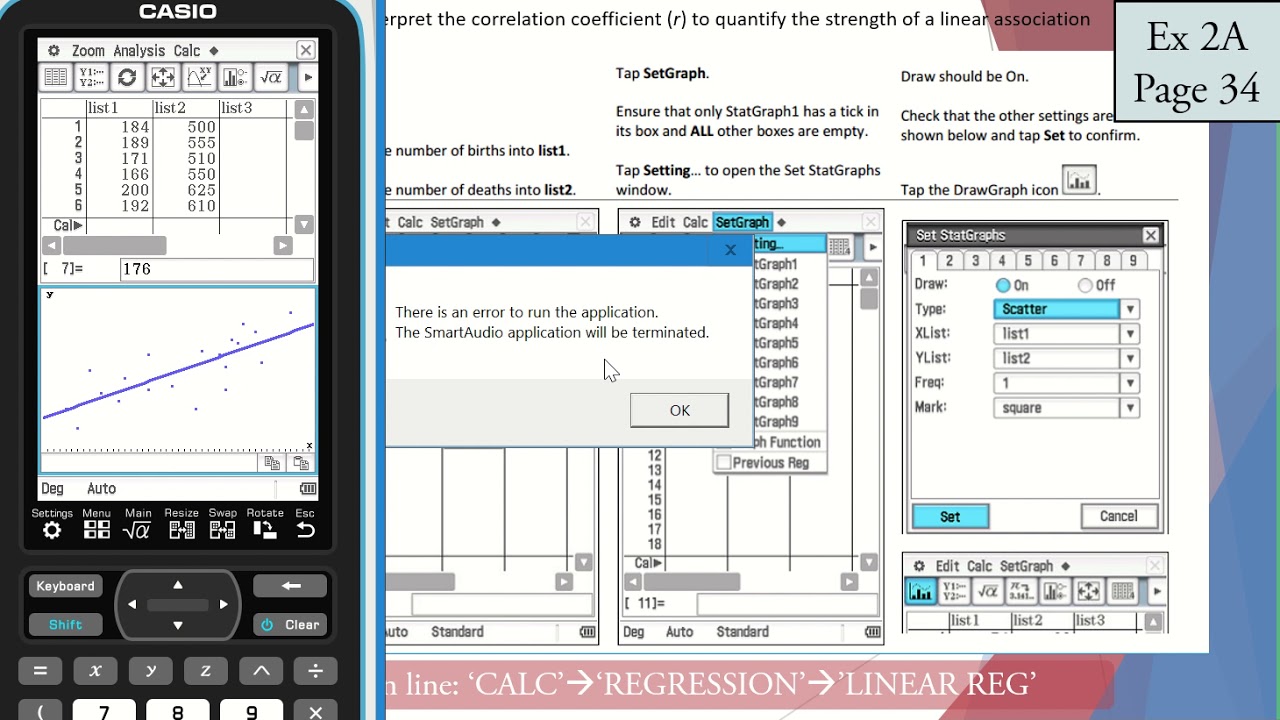Image resolution: width=1280 pixels, height=720 pixels.
Task: Click the Esc back-arrow icon
Action: (305, 530)
